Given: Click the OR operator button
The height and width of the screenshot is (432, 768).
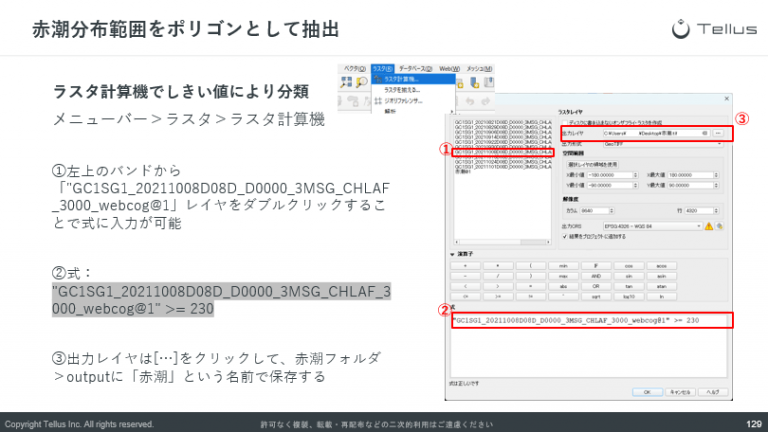Looking at the screenshot, I should click(x=596, y=287).
